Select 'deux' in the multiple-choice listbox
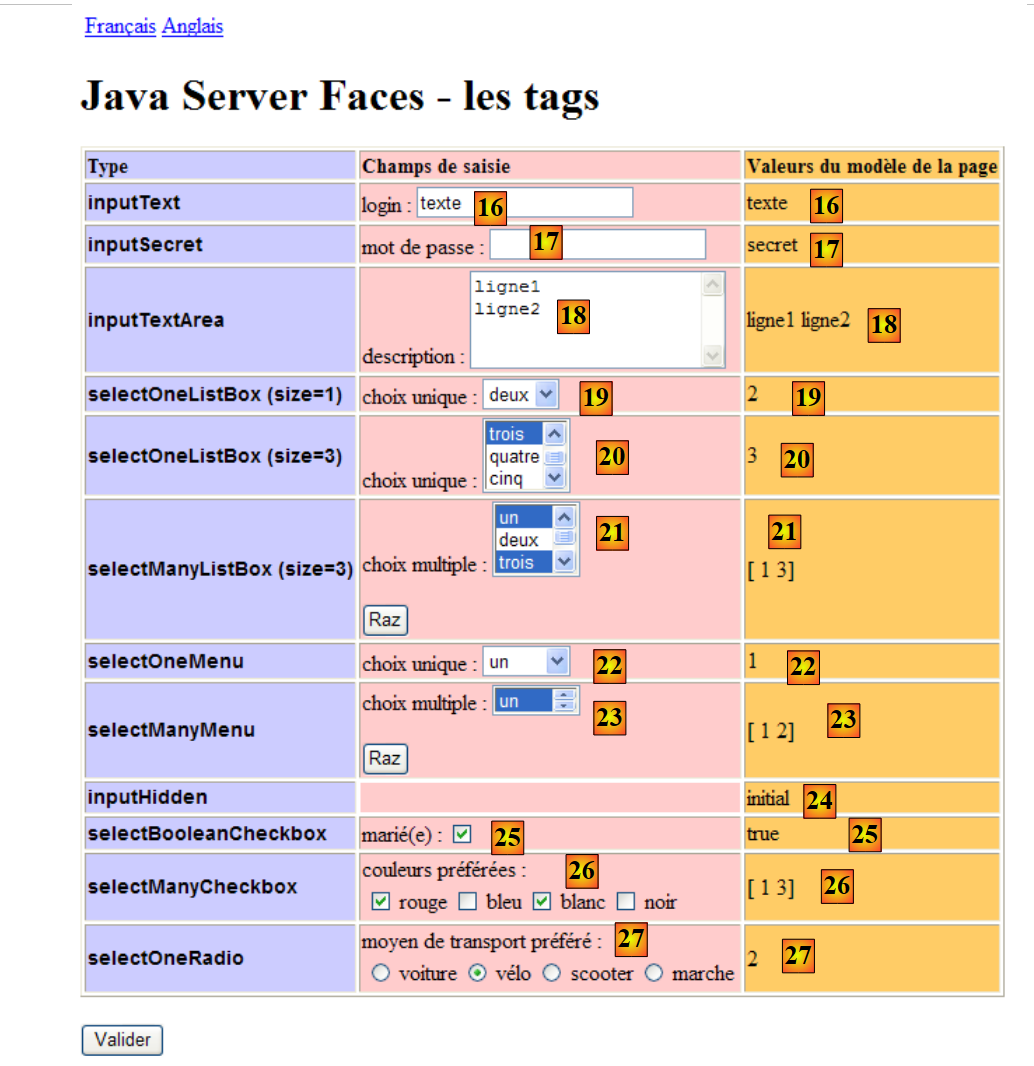 coord(519,540)
